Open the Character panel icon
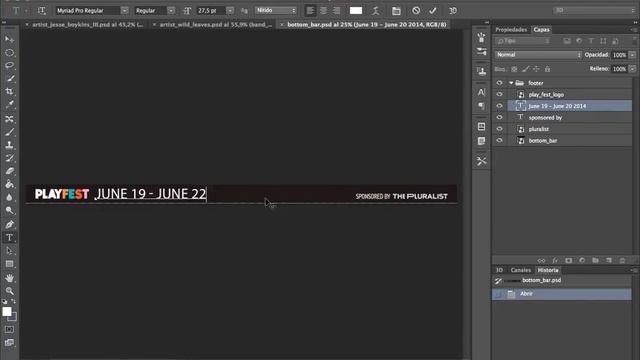The height and width of the screenshot is (360, 640). tap(482, 92)
